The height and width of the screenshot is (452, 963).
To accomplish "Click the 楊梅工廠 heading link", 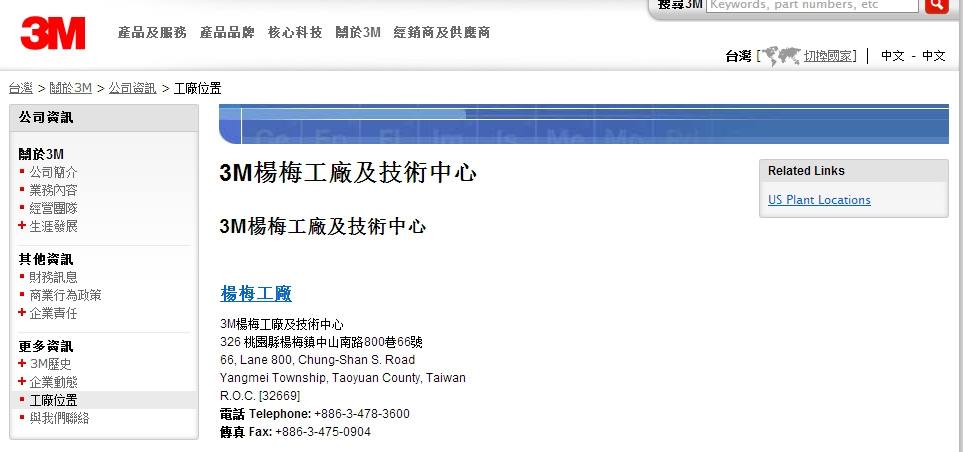I will pos(255,294).
